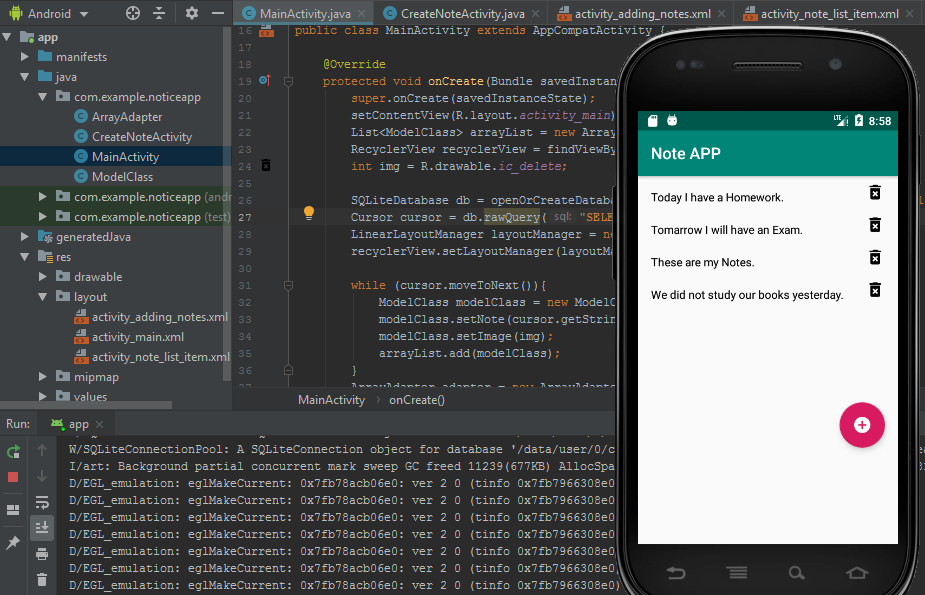Expand the com.example.noticeapp (test) package

(x=42, y=216)
